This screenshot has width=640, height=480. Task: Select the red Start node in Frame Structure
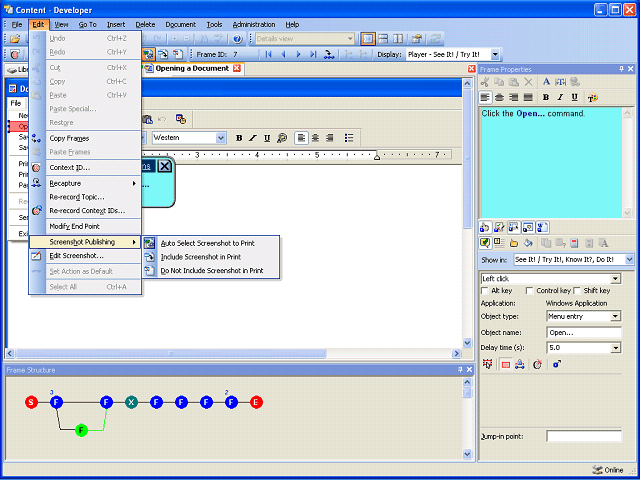tap(31, 402)
